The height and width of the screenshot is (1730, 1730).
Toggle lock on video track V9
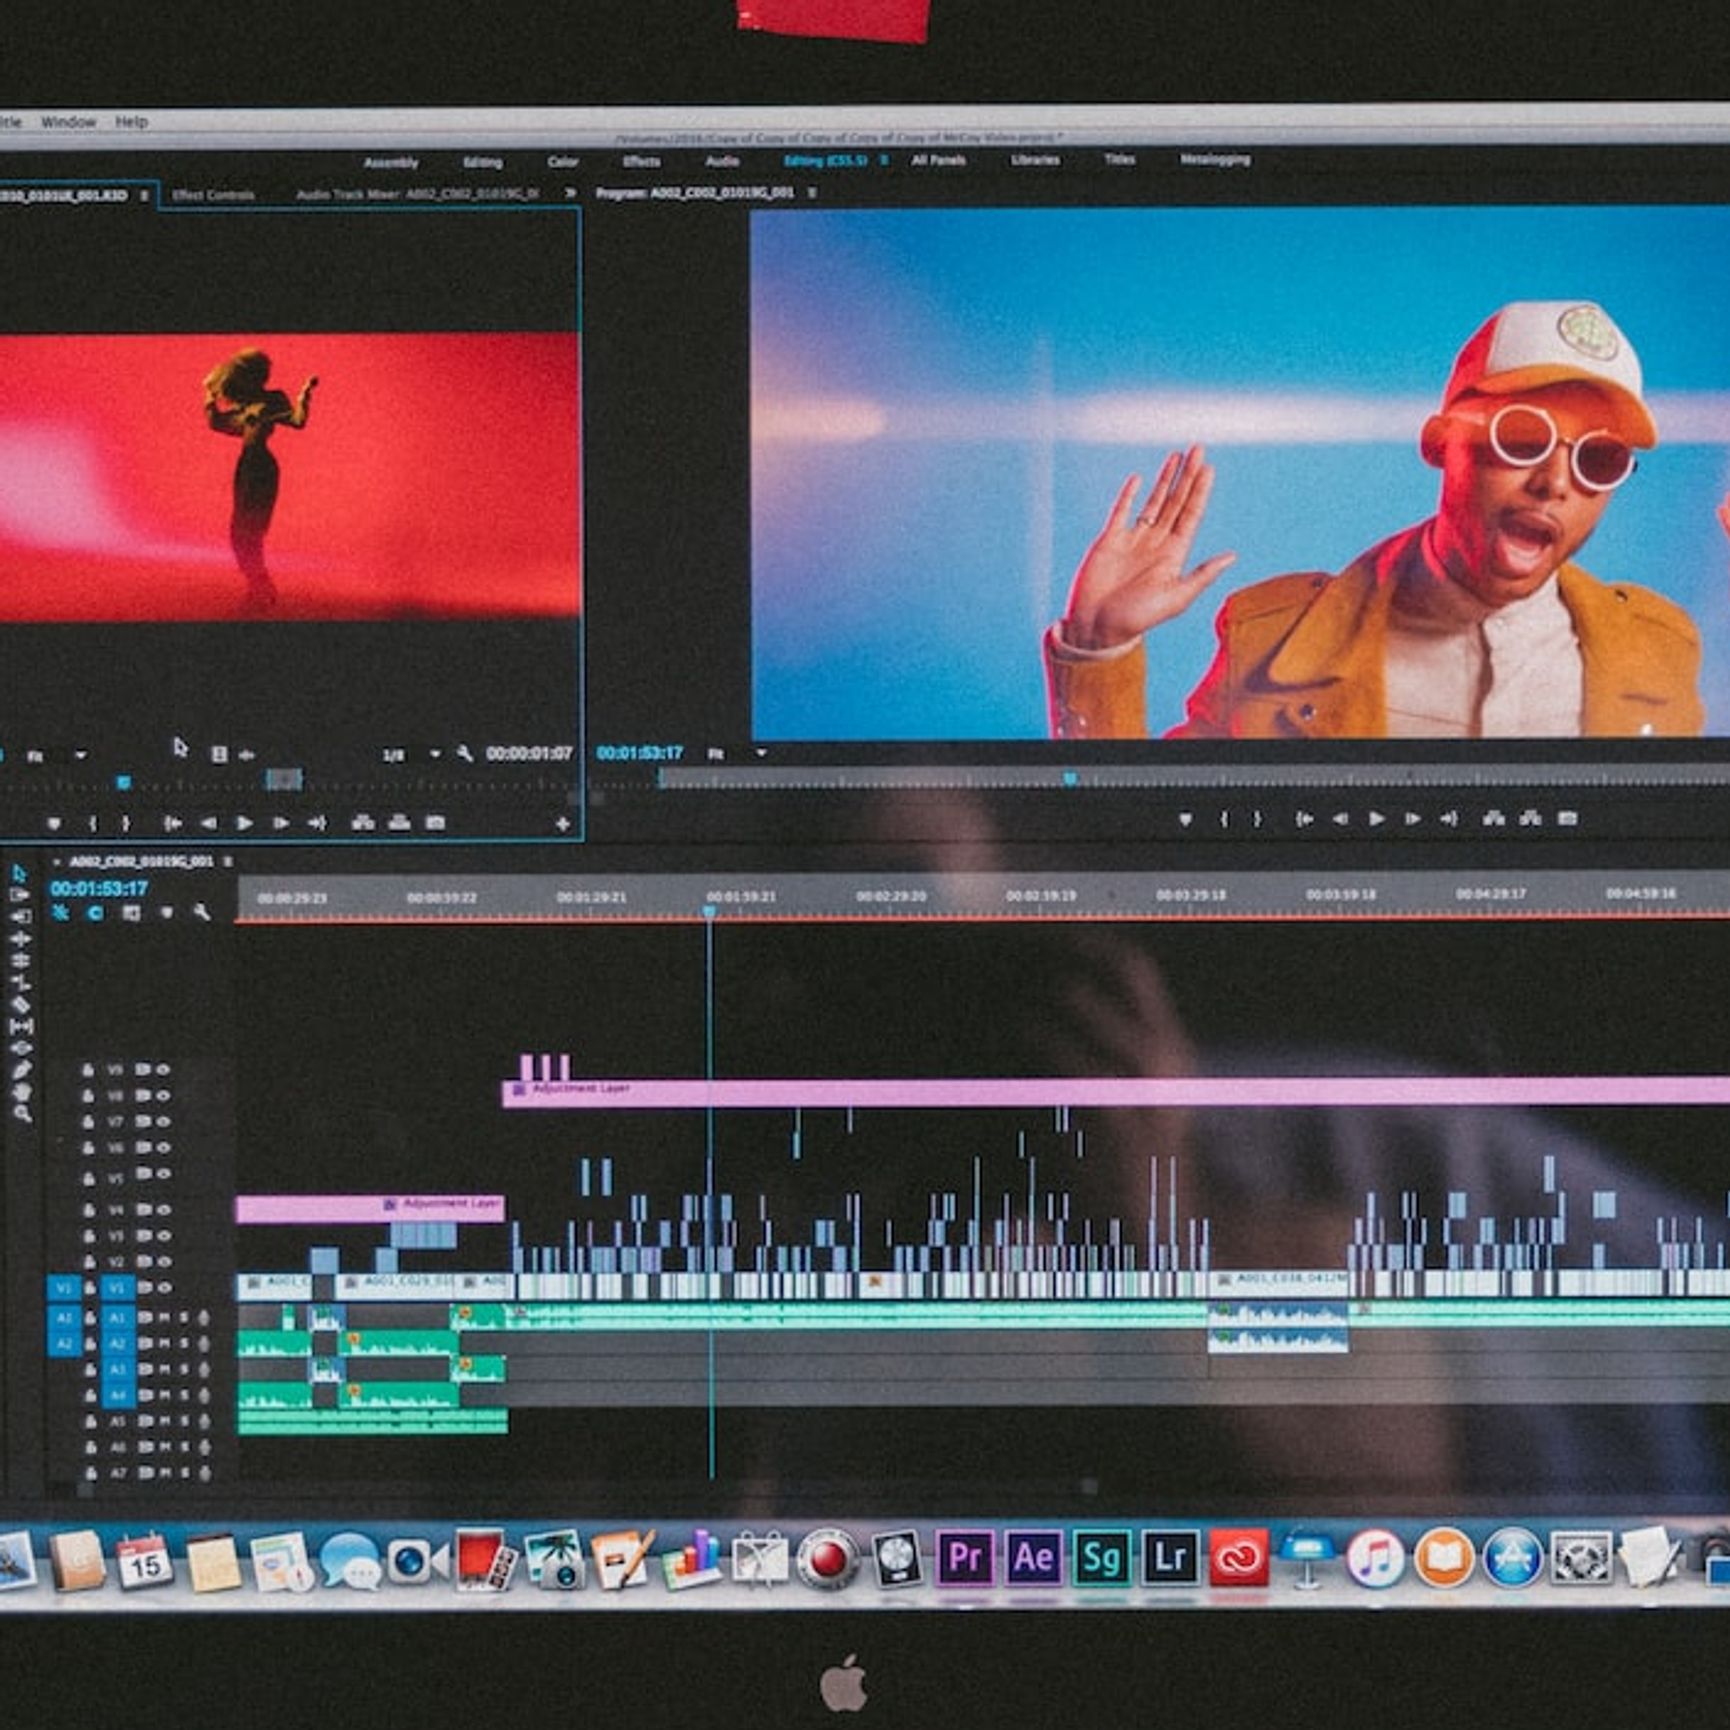coord(88,1070)
